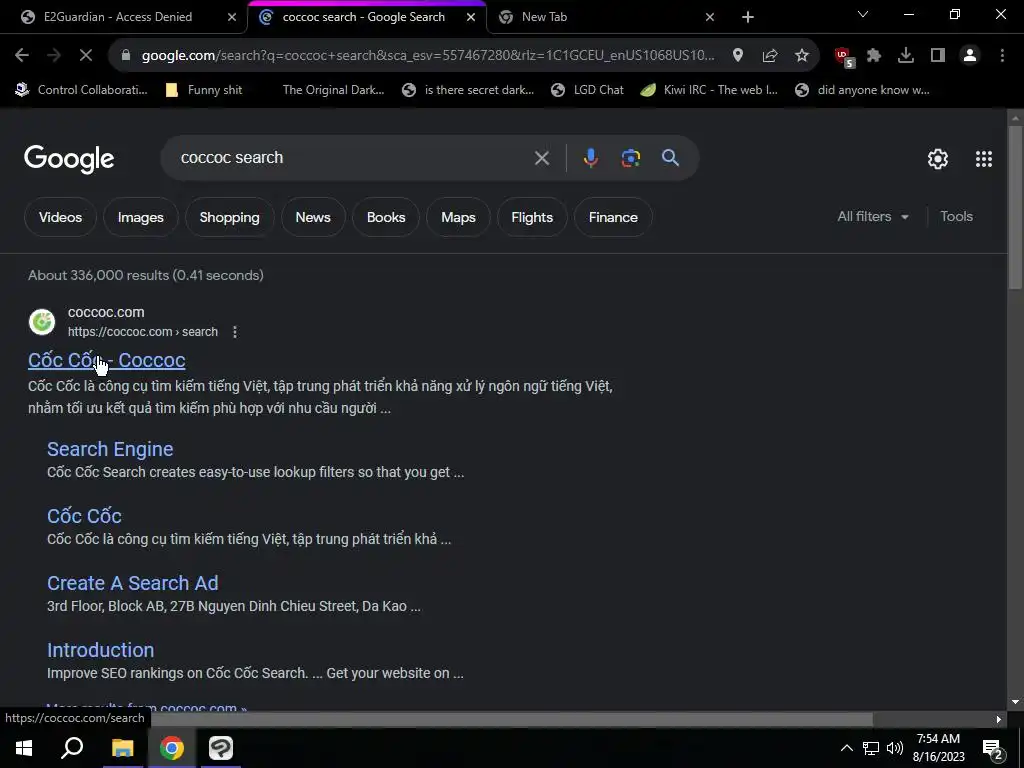The image size is (1024, 768).
Task: Open Google quick settings gear
Action: 938,159
